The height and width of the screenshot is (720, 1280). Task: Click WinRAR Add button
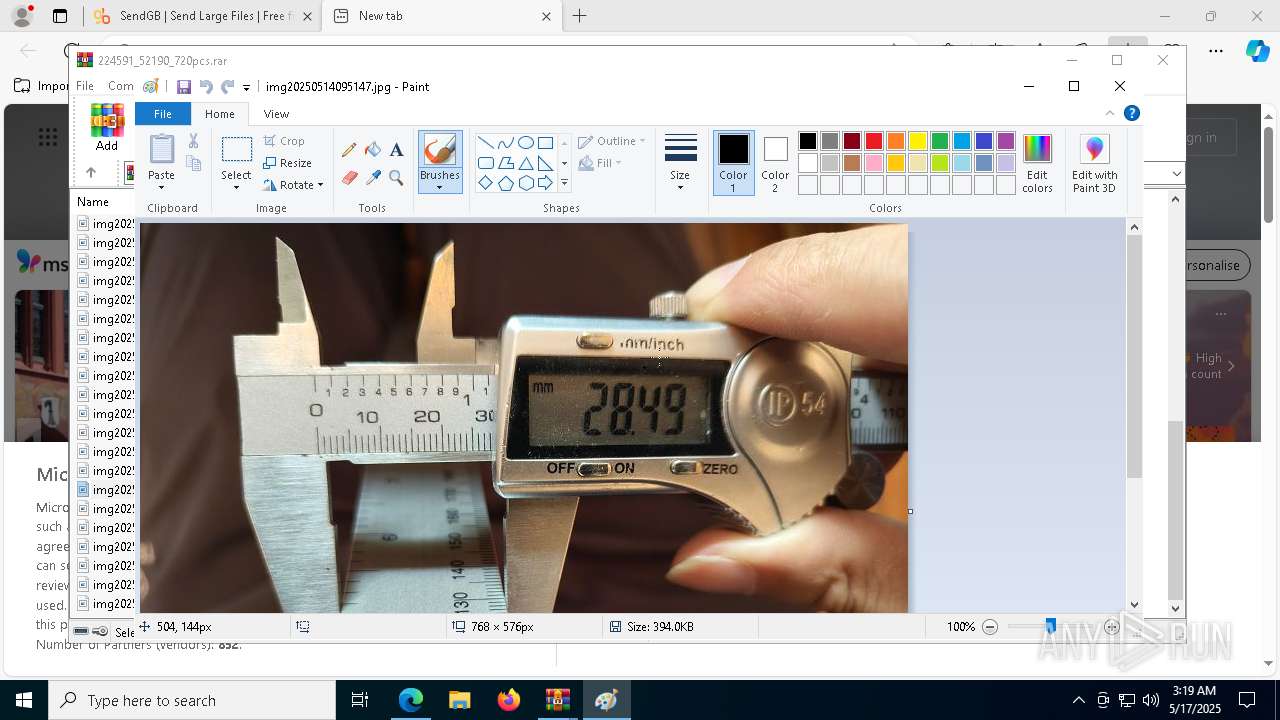107,127
